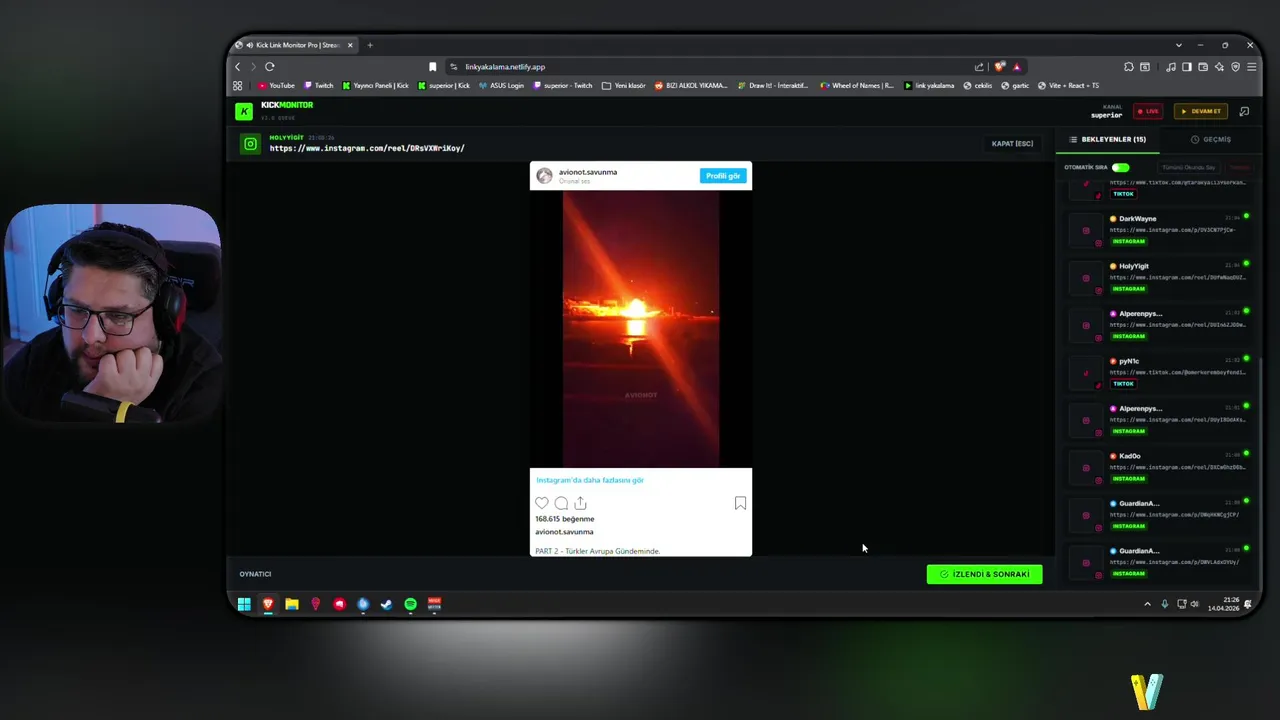Click the LIVE status button
This screenshot has height=720, width=1280.
pos(1148,111)
